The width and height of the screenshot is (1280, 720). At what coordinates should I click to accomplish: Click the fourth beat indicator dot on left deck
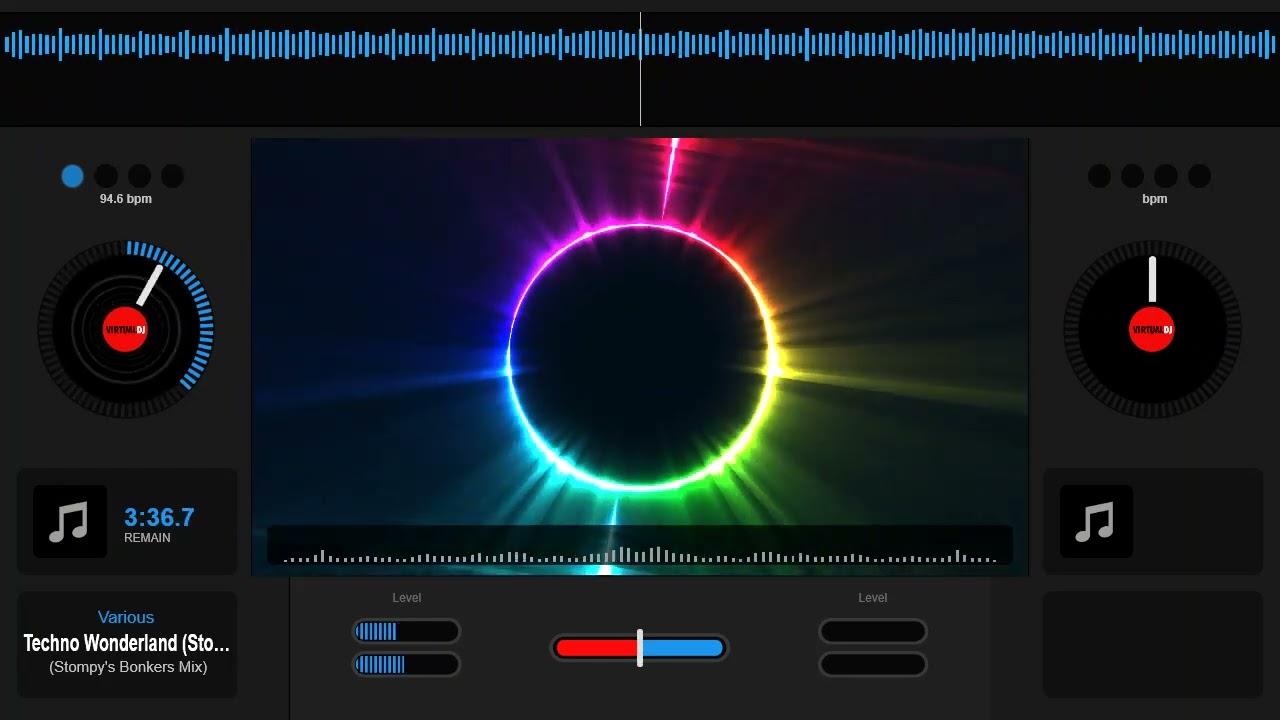(172, 176)
